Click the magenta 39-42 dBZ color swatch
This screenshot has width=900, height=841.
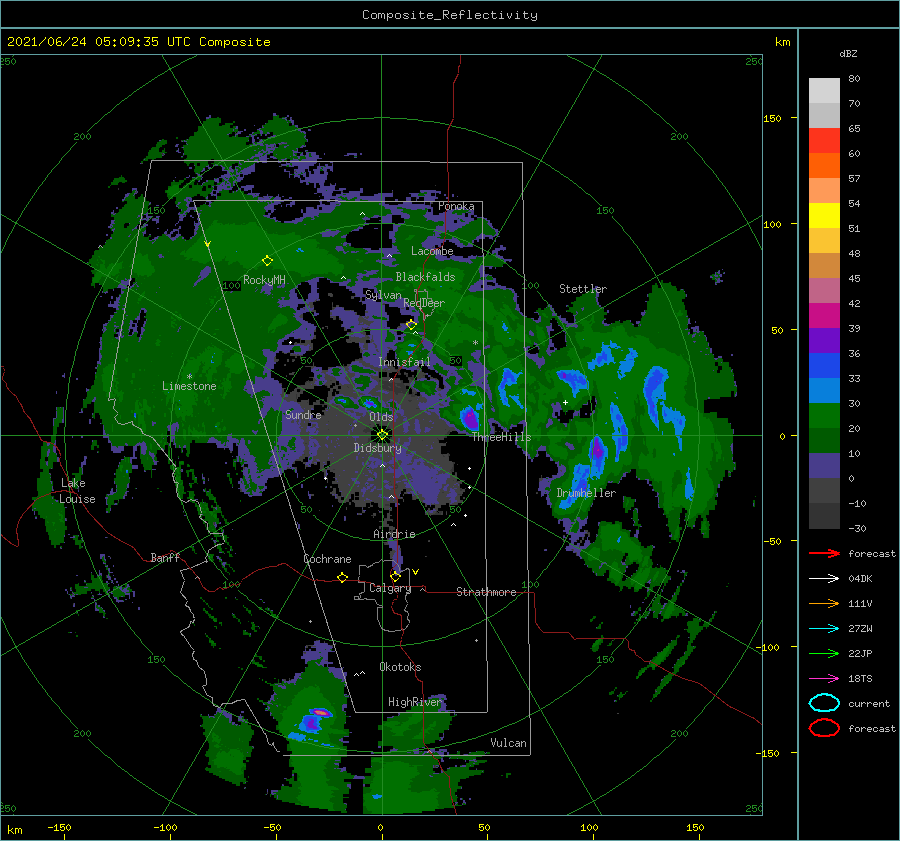coord(824,316)
